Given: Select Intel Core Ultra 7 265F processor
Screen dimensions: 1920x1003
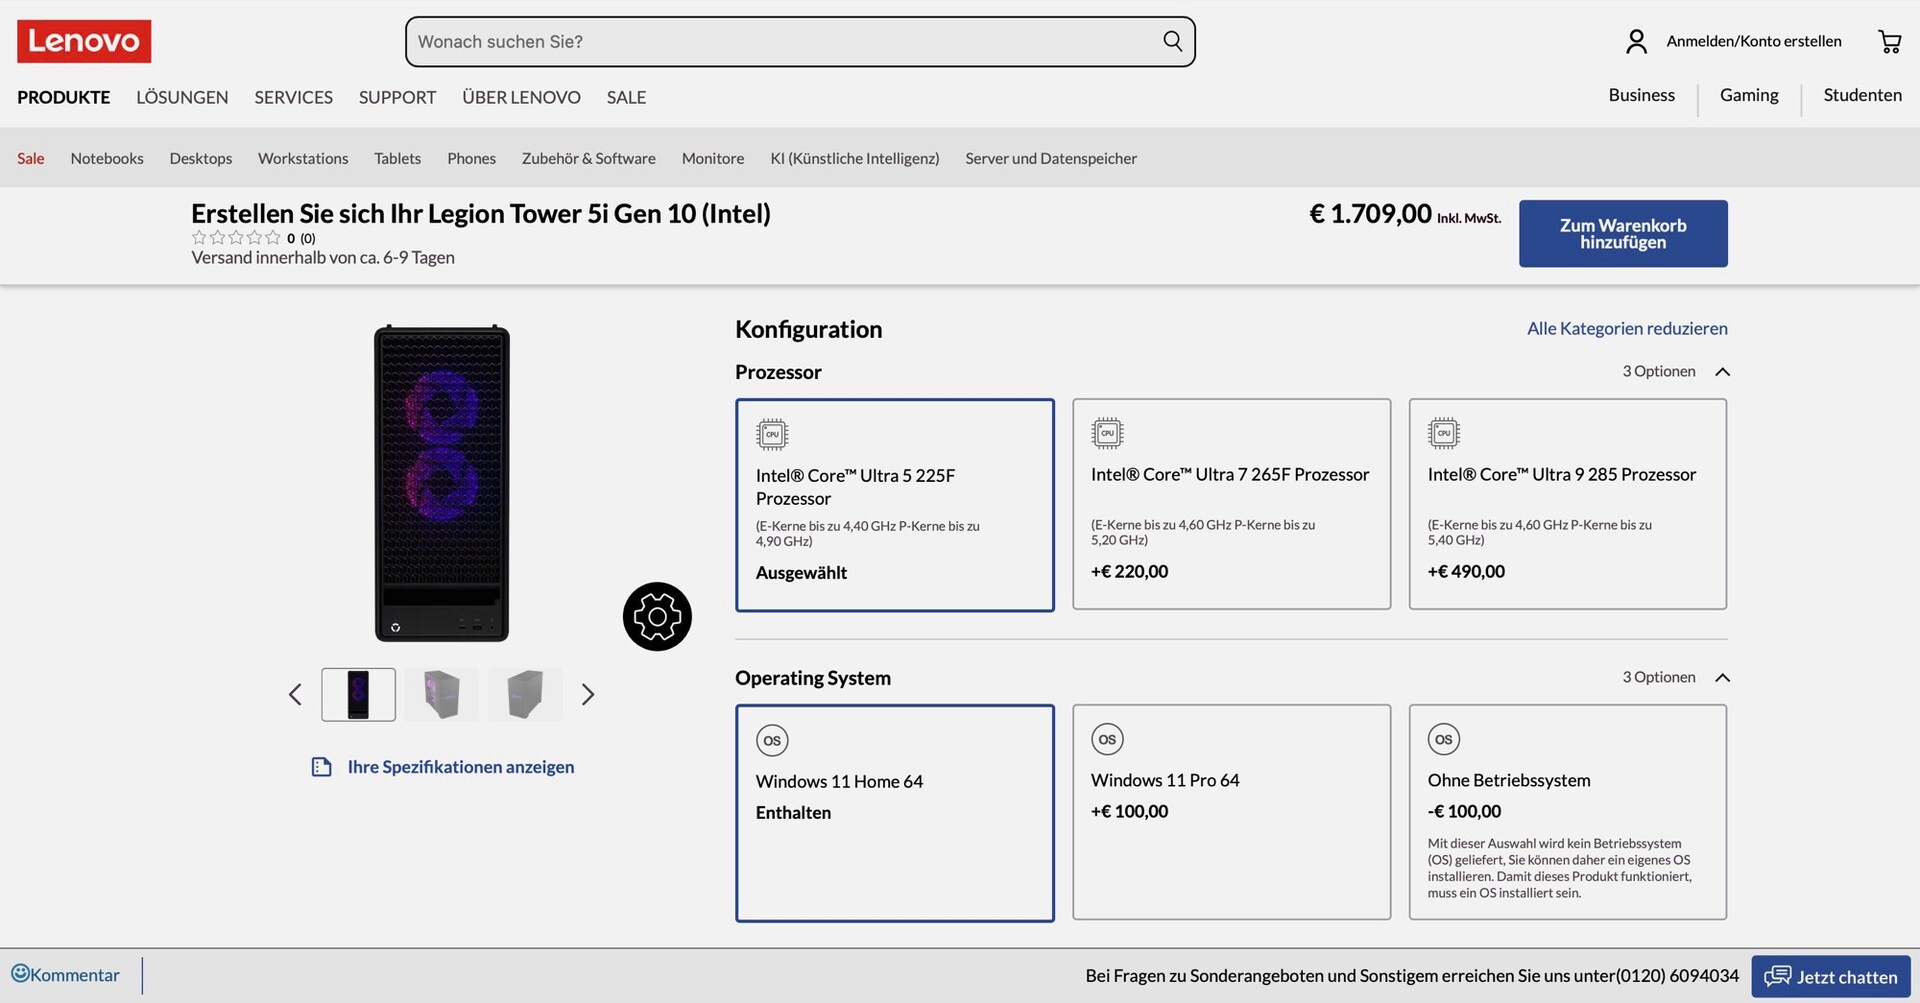Looking at the screenshot, I should [1231, 504].
